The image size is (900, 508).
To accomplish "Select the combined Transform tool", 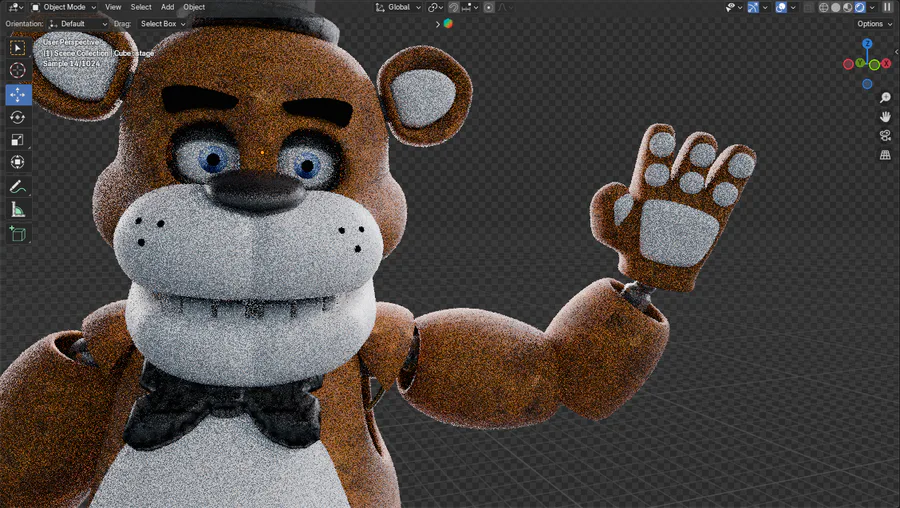I will click(18, 162).
